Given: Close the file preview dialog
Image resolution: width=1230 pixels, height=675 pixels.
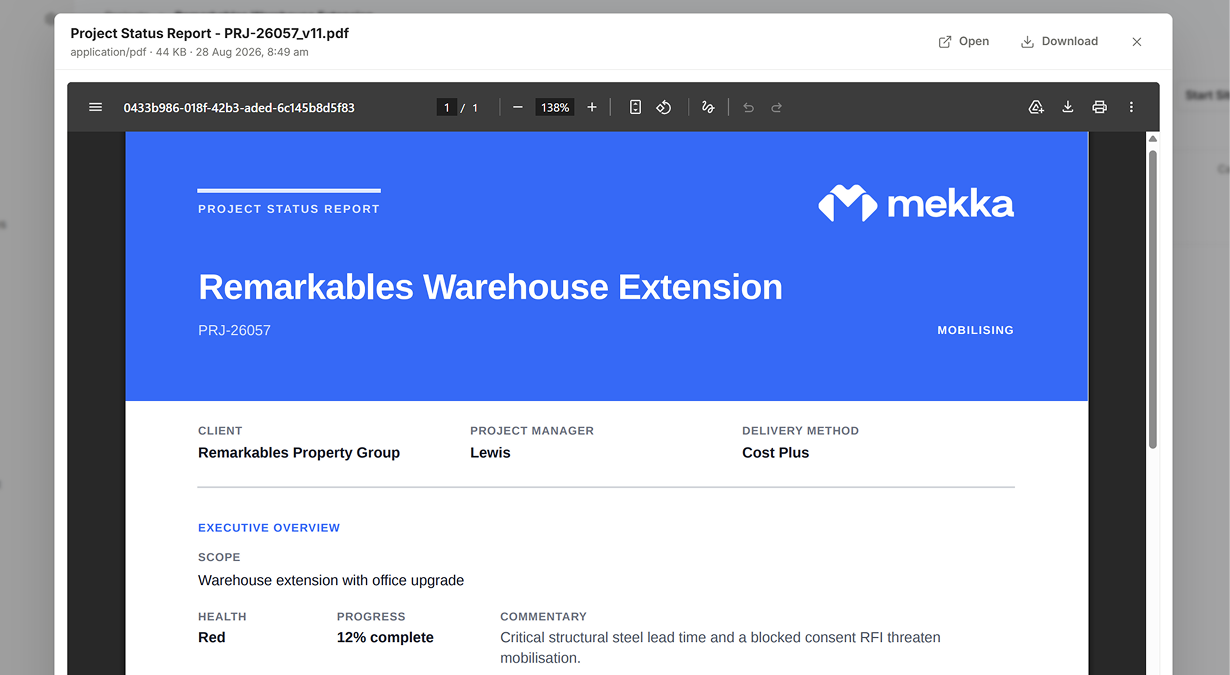Looking at the screenshot, I should point(1137,41).
